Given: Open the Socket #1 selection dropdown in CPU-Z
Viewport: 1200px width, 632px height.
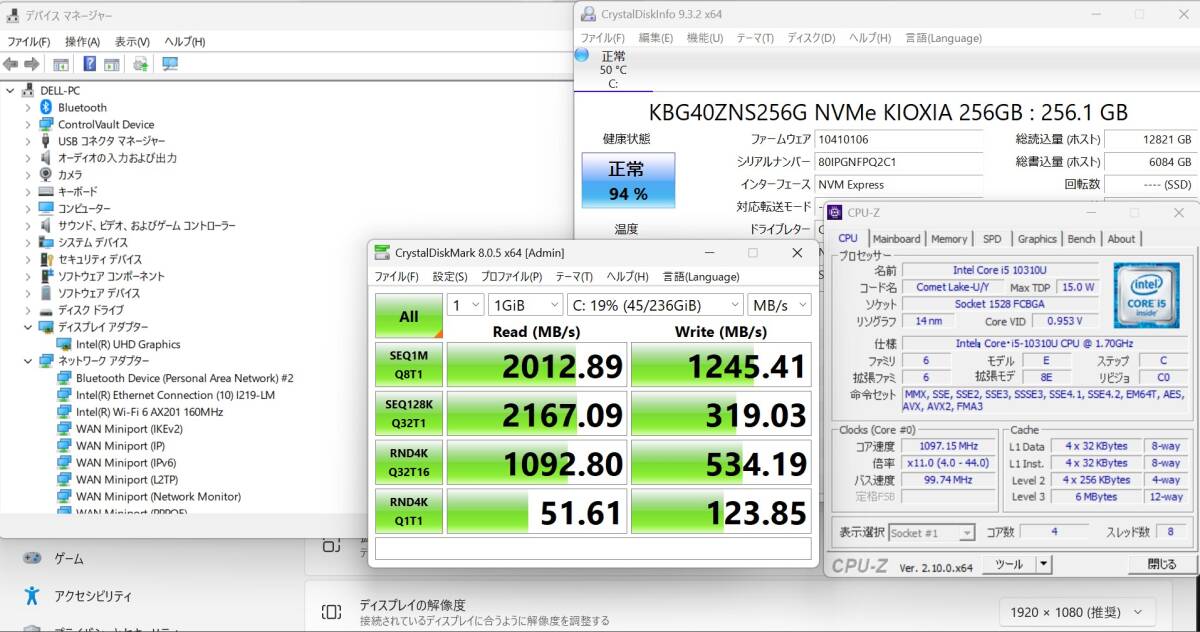Looking at the screenshot, I should 930,533.
